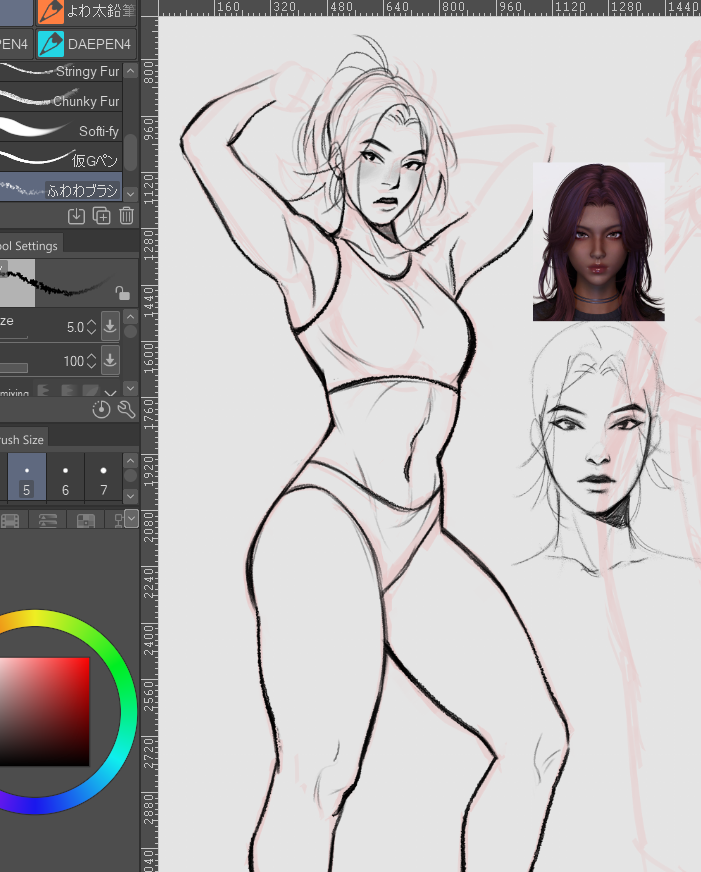Choose the Stringy Fur brush

pyautogui.click(x=61, y=71)
